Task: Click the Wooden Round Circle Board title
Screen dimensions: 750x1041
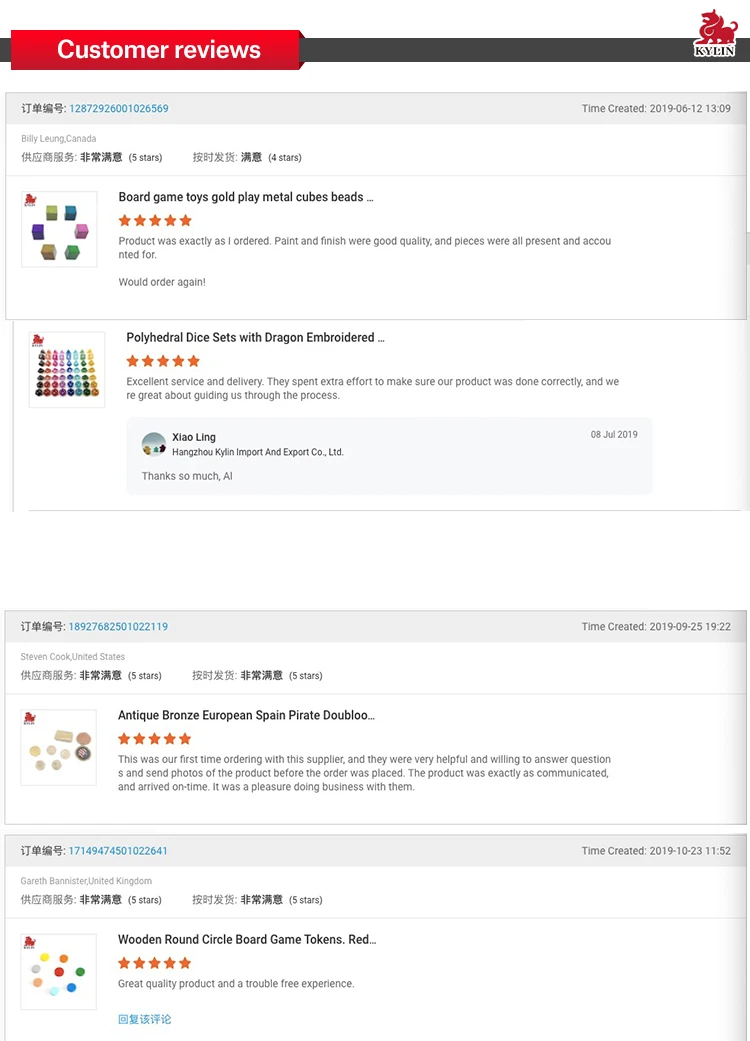Action: 247,939
